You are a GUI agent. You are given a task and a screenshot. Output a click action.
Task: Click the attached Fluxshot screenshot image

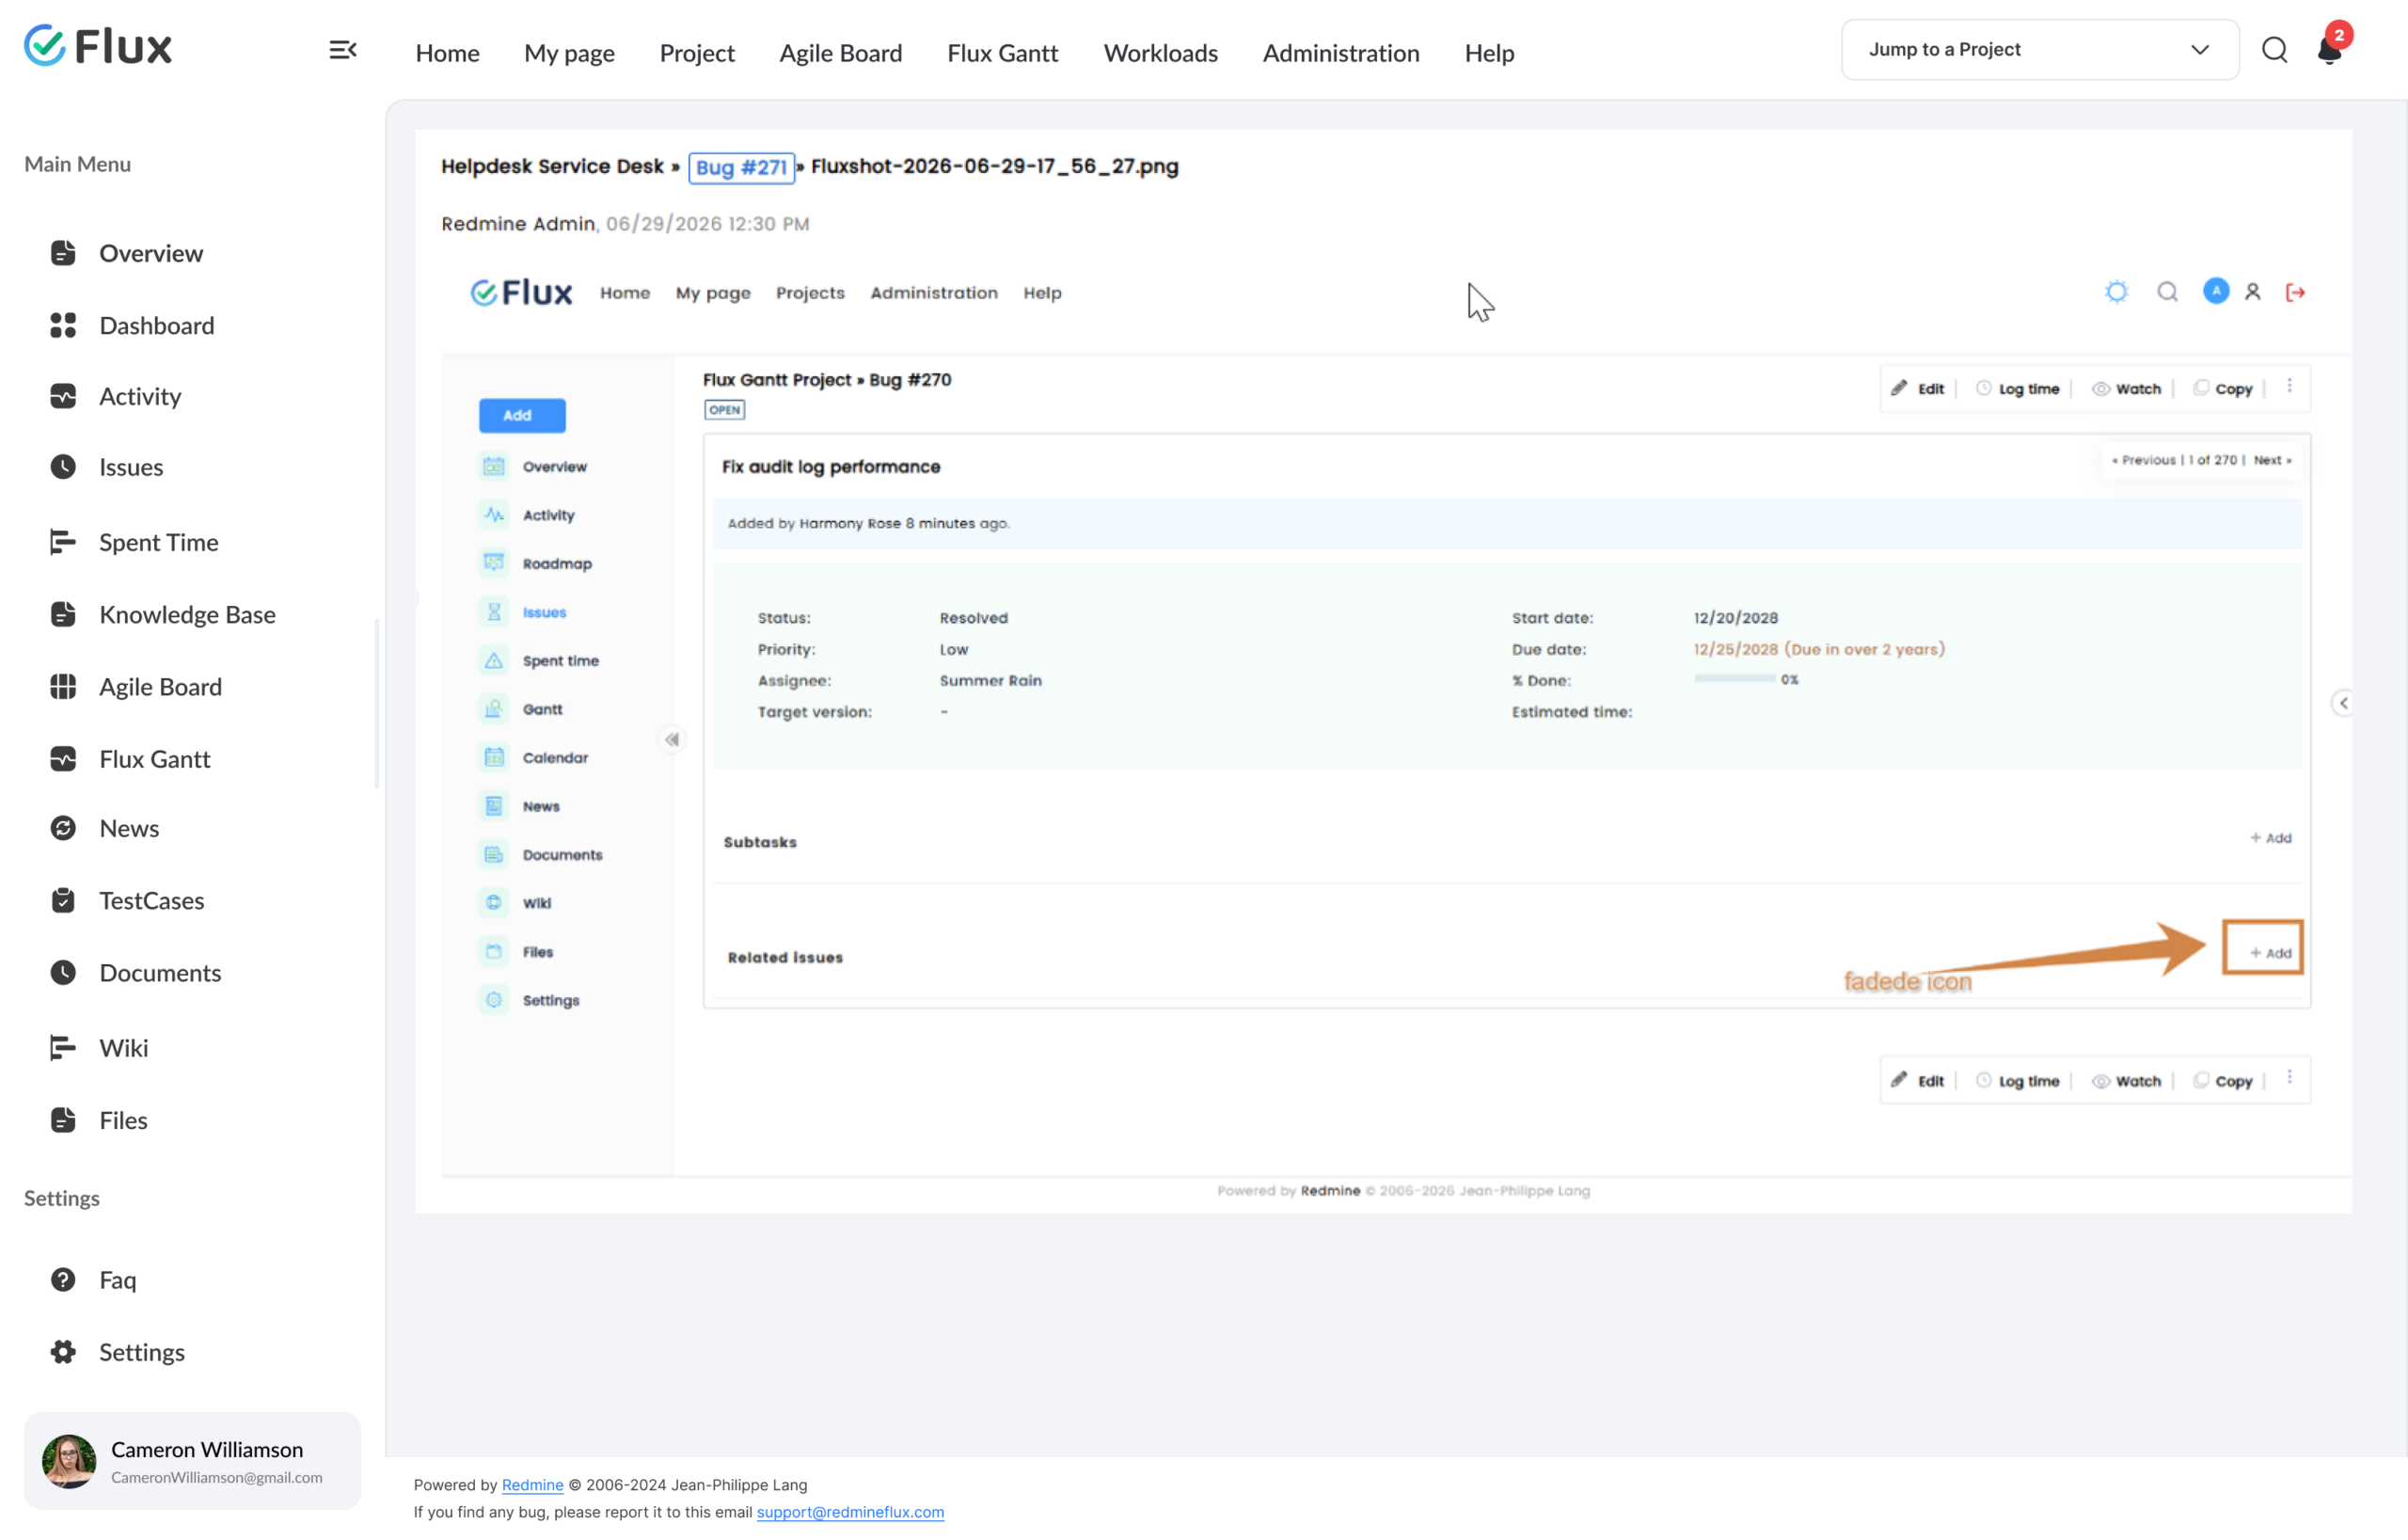1396,731
